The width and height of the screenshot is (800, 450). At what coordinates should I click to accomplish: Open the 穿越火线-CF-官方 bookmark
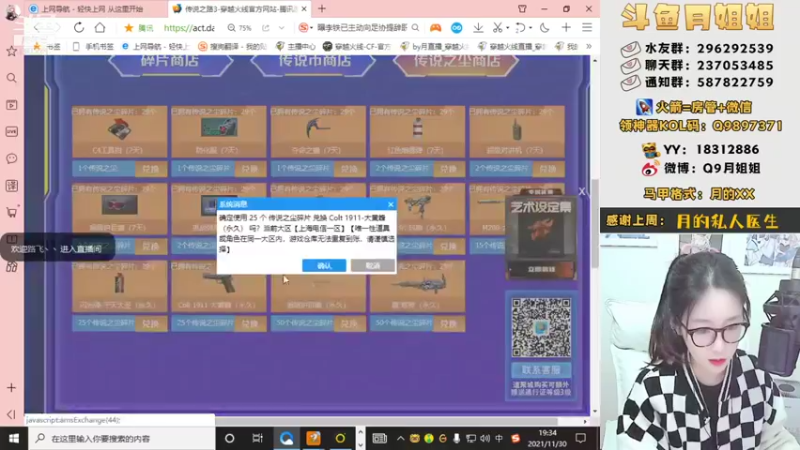point(357,46)
